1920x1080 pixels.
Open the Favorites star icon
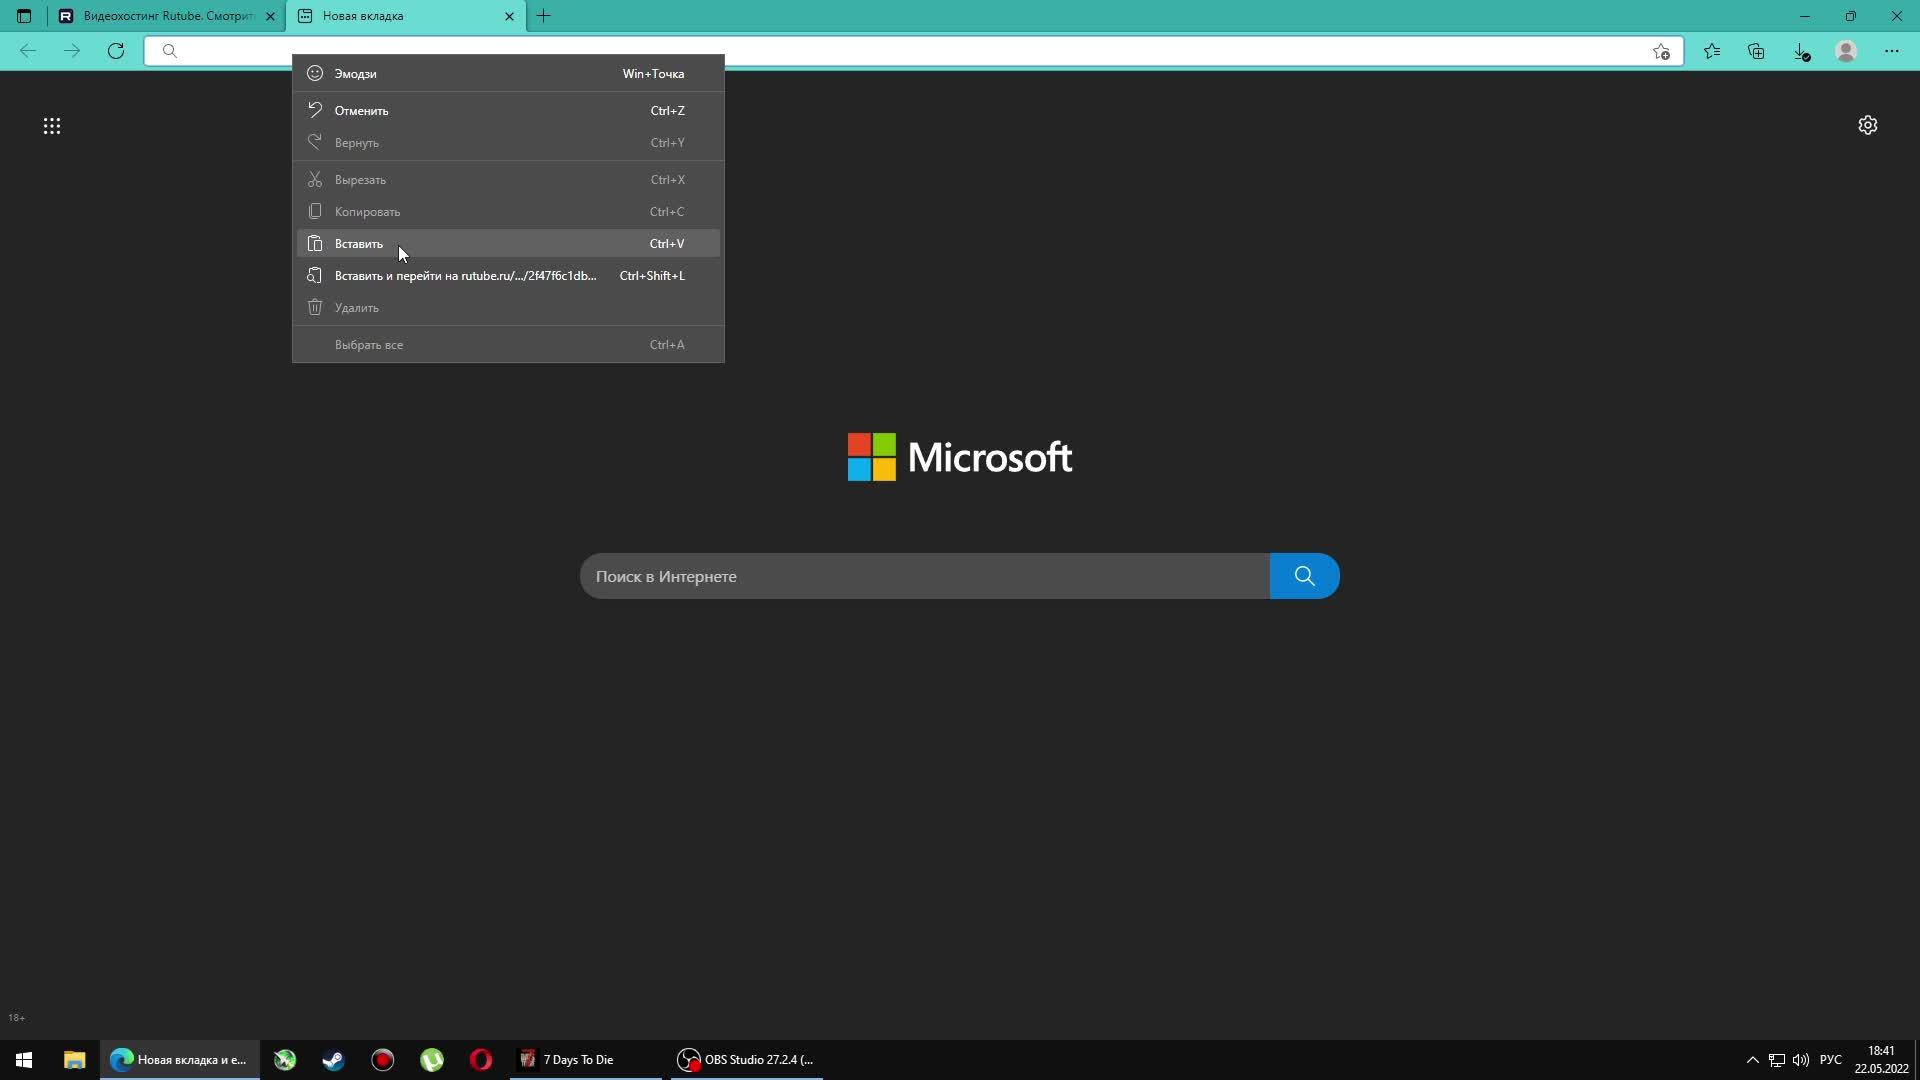tap(1712, 51)
